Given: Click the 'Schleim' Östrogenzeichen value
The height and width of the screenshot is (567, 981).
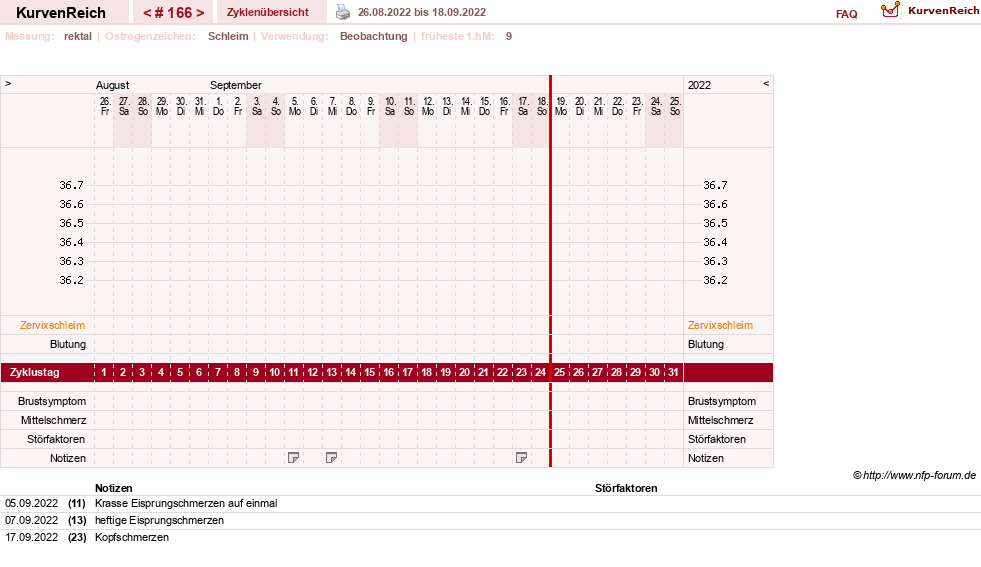Looking at the screenshot, I should [228, 36].
